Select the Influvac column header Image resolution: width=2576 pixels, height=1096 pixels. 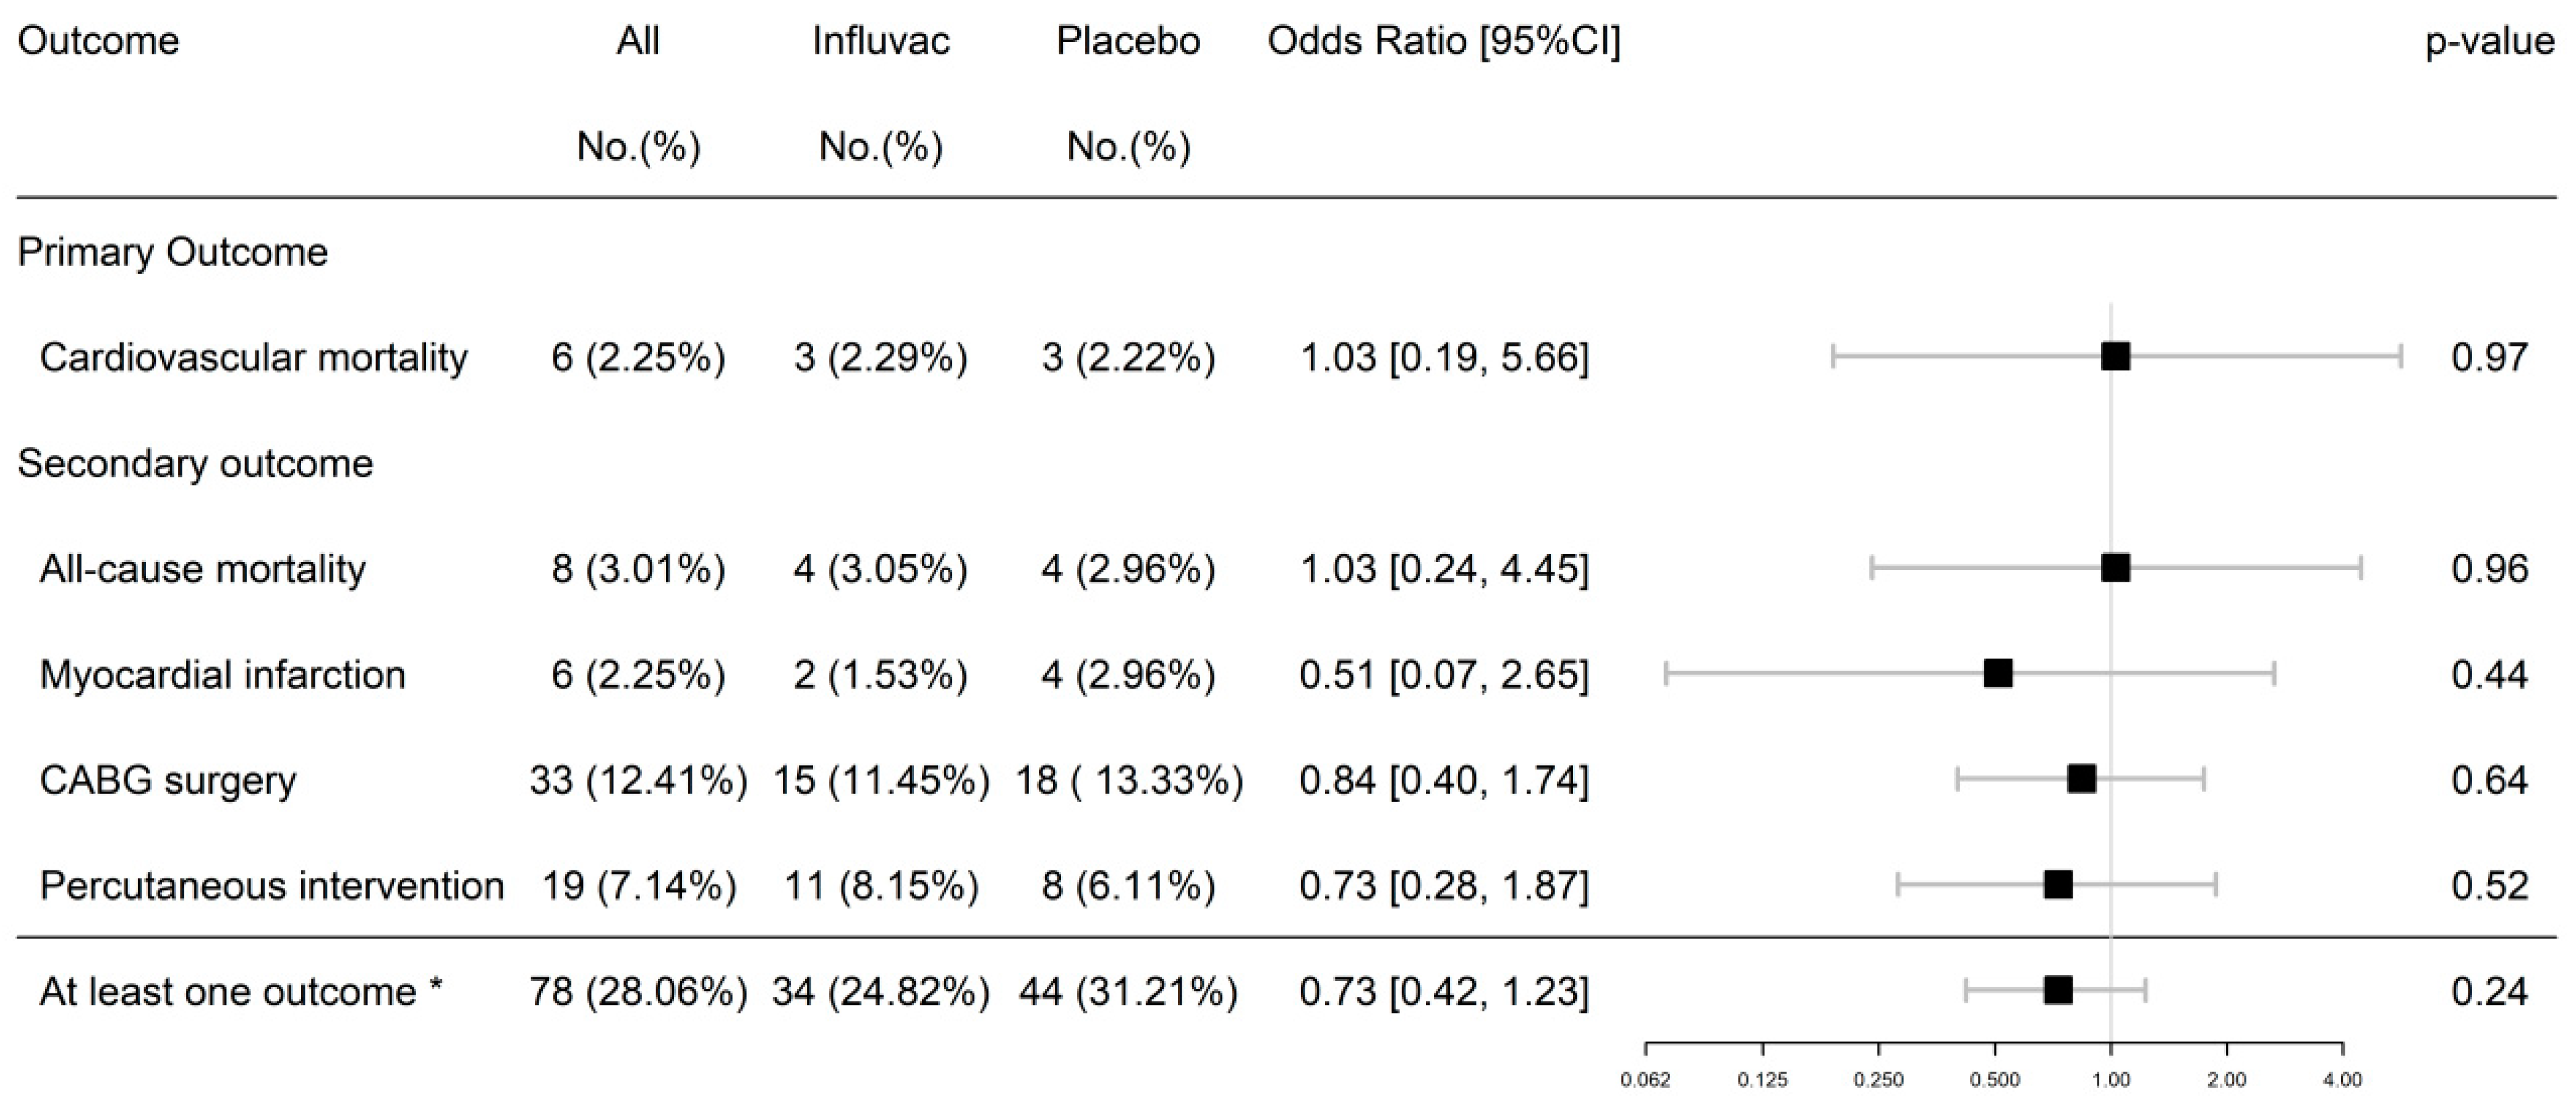pos(880,41)
